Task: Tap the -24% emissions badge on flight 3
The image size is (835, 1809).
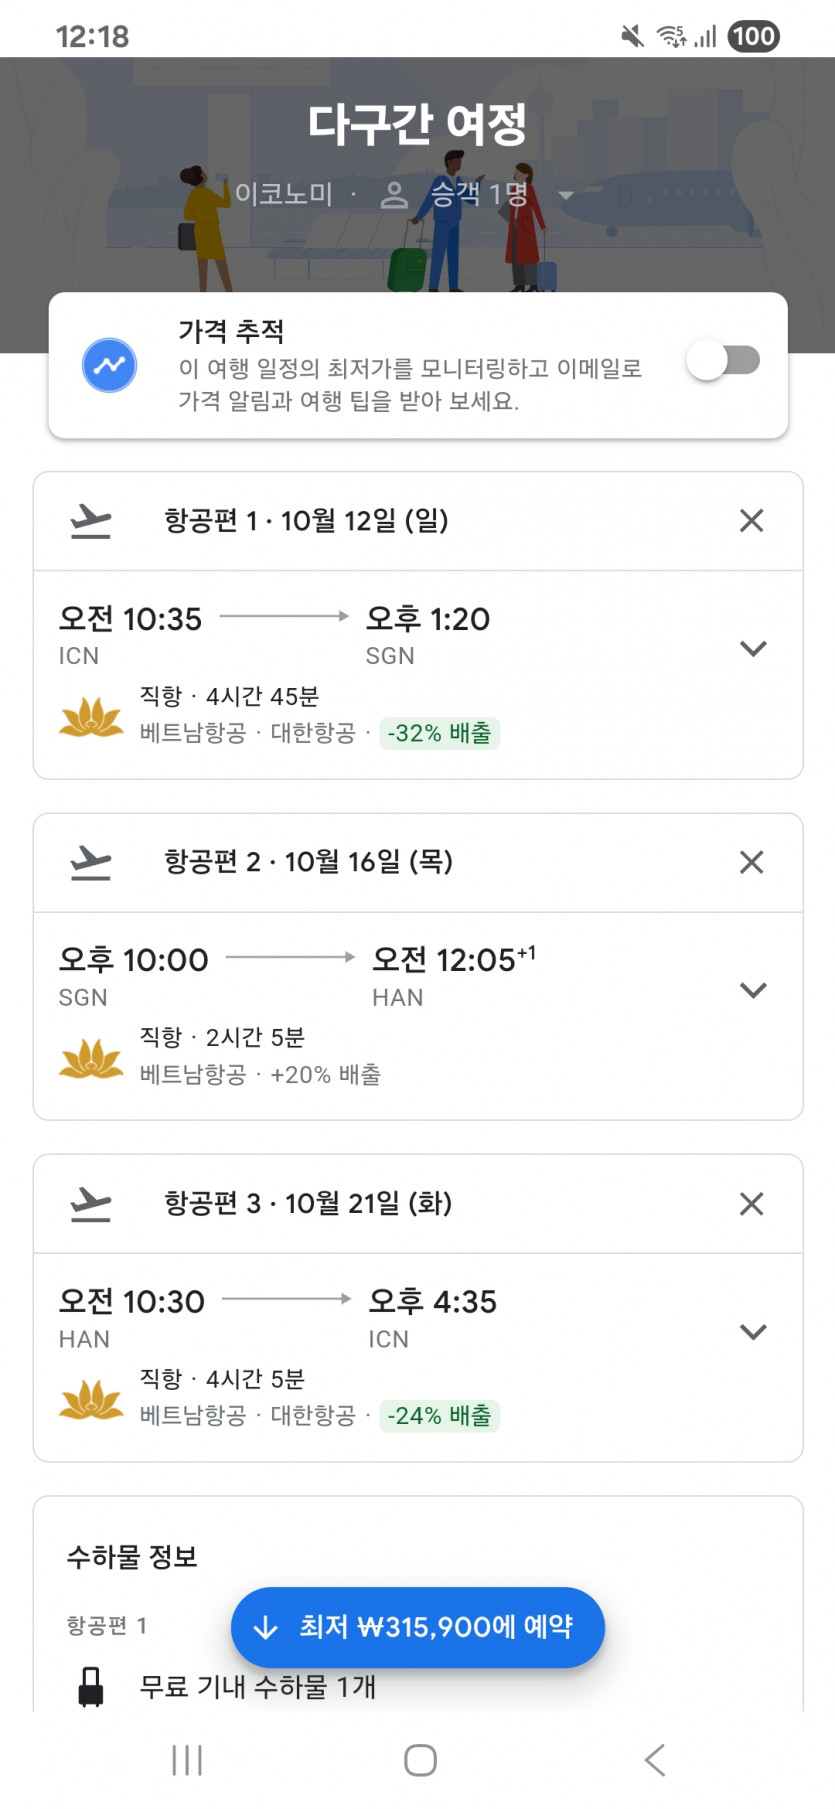Action: pyautogui.click(x=439, y=1416)
